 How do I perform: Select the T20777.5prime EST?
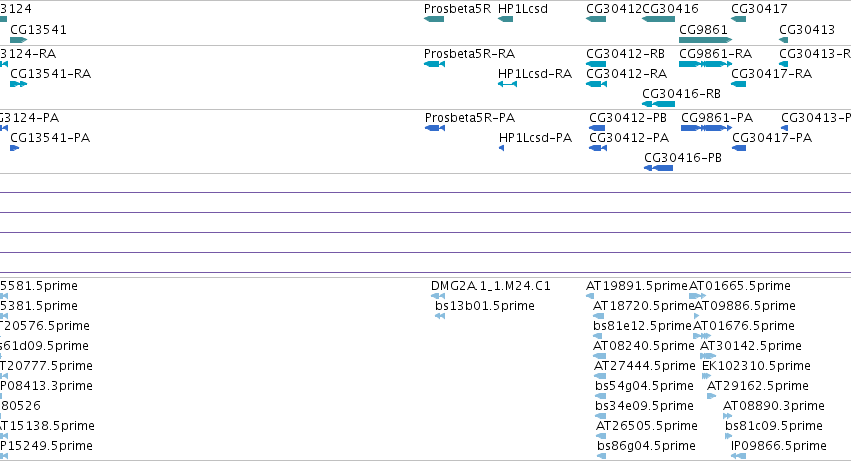point(4,376)
